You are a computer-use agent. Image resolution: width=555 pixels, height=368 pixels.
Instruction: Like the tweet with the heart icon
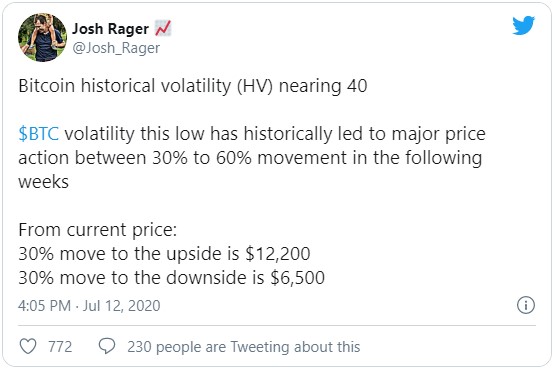click(x=28, y=346)
